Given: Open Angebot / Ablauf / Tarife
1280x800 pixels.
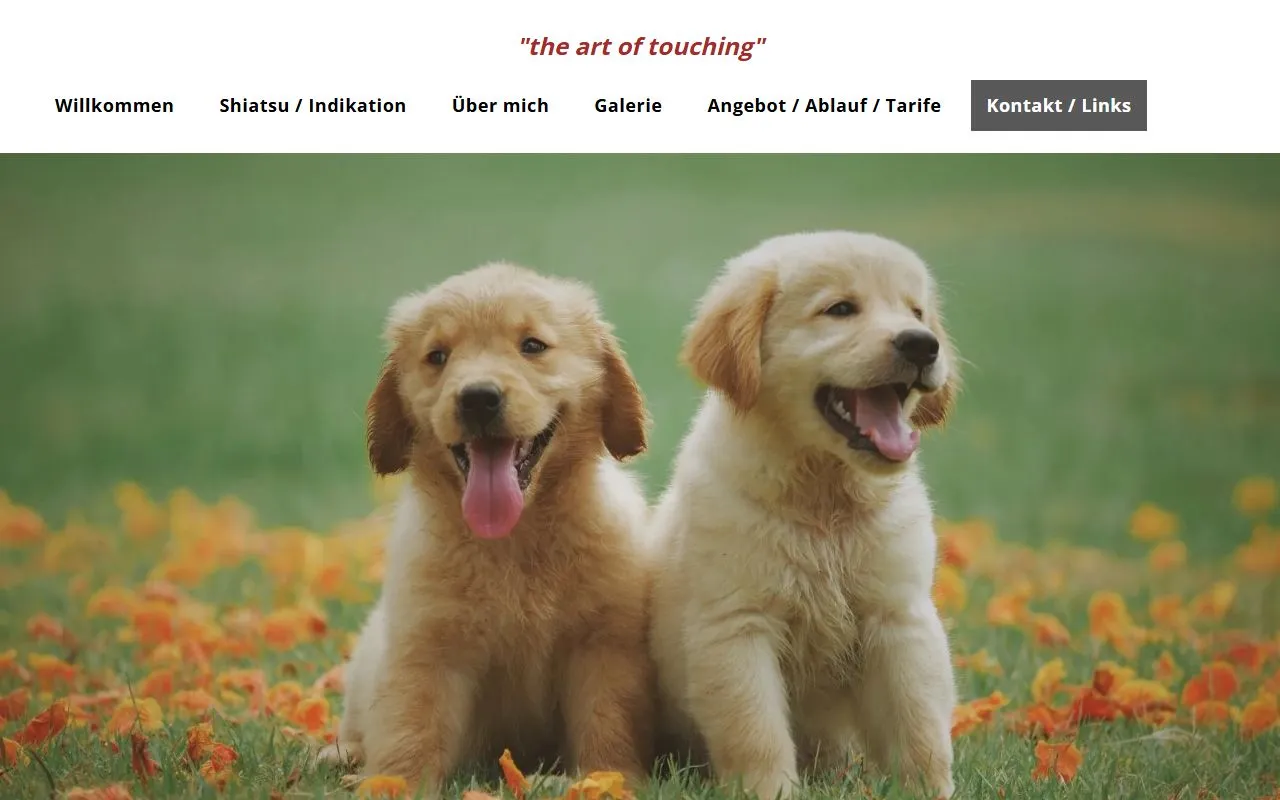Looking at the screenshot, I should point(824,105).
